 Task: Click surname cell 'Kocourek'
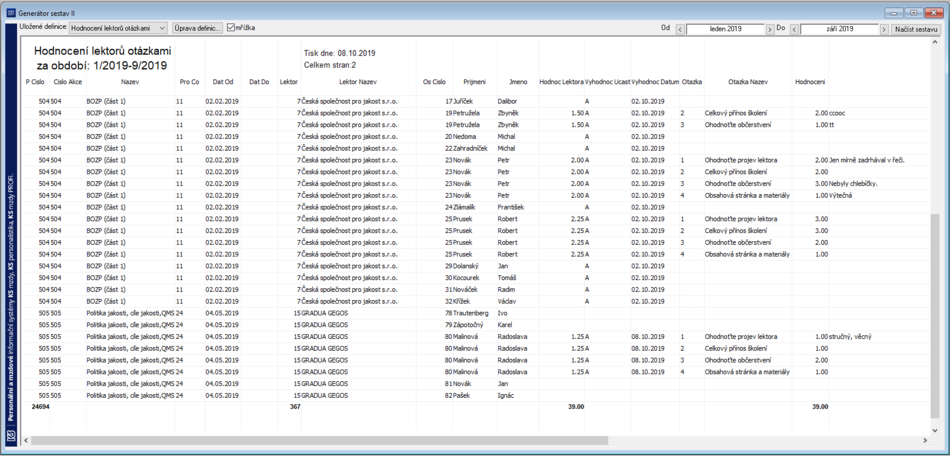(467, 278)
